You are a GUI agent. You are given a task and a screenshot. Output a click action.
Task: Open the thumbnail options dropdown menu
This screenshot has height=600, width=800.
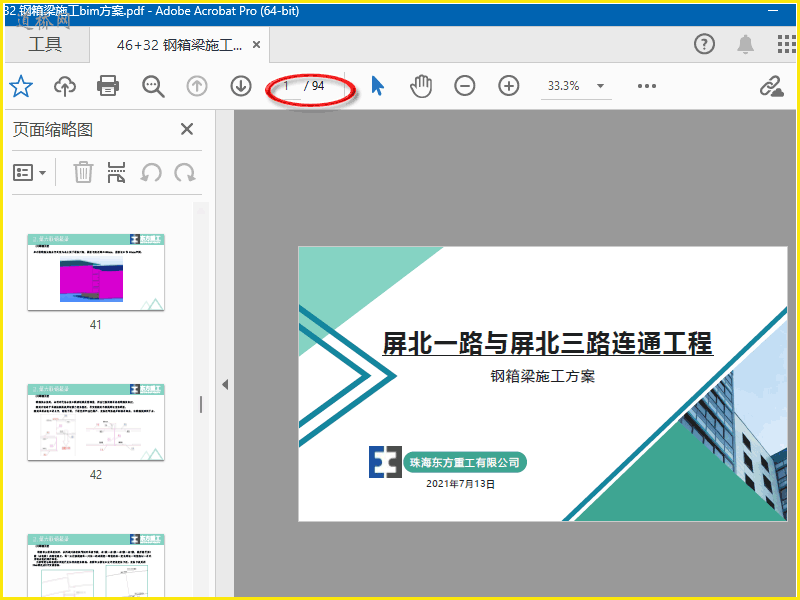click(30, 173)
